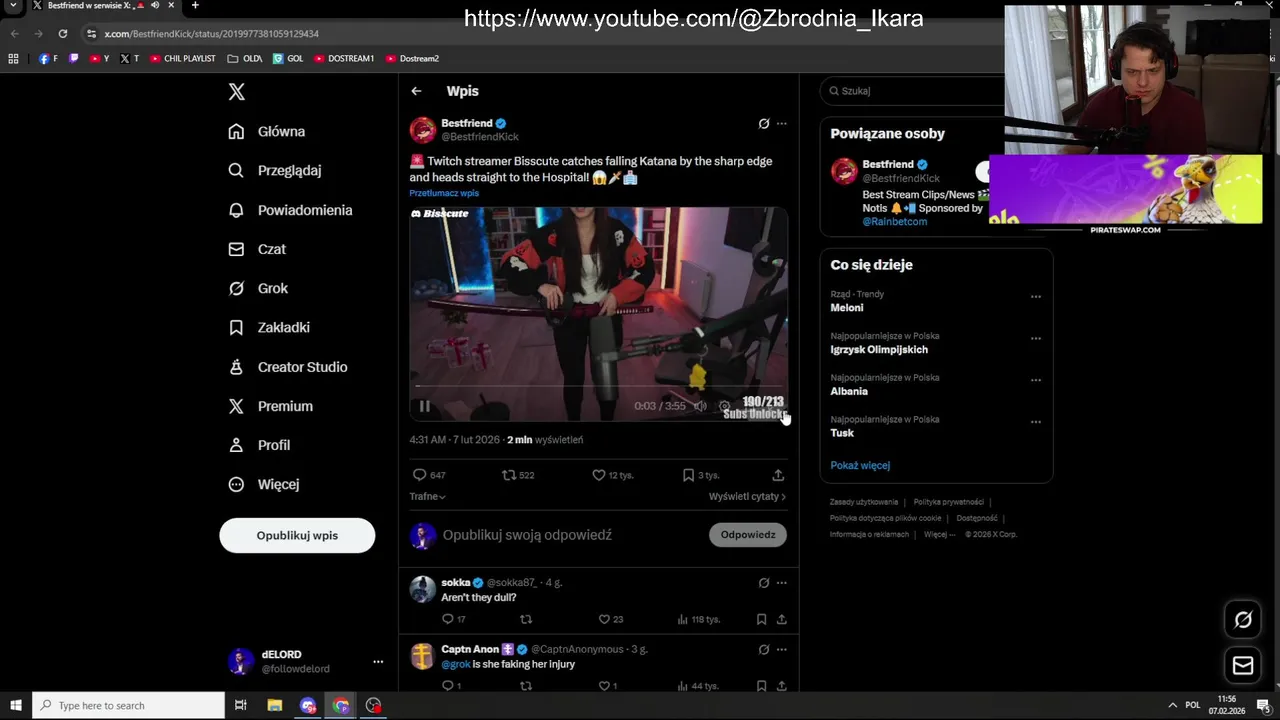This screenshot has width=1280, height=720.
Task: Open the Windows Start menu
Action: tap(16, 705)
